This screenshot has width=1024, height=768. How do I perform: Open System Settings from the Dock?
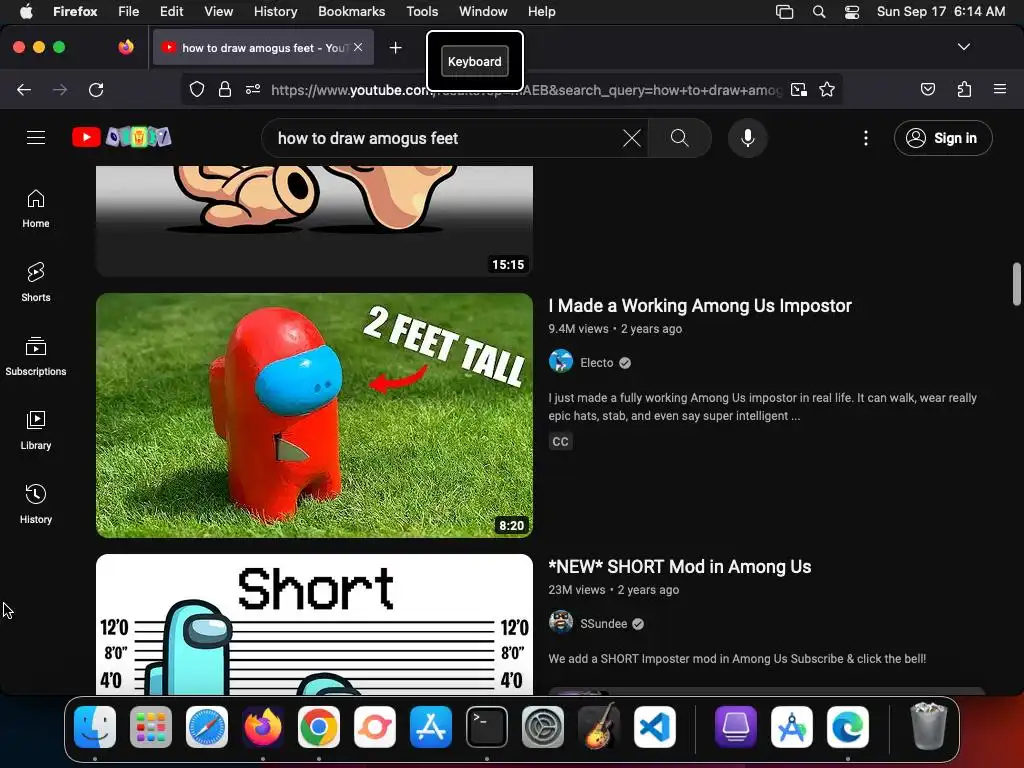[x=543, y=727]
